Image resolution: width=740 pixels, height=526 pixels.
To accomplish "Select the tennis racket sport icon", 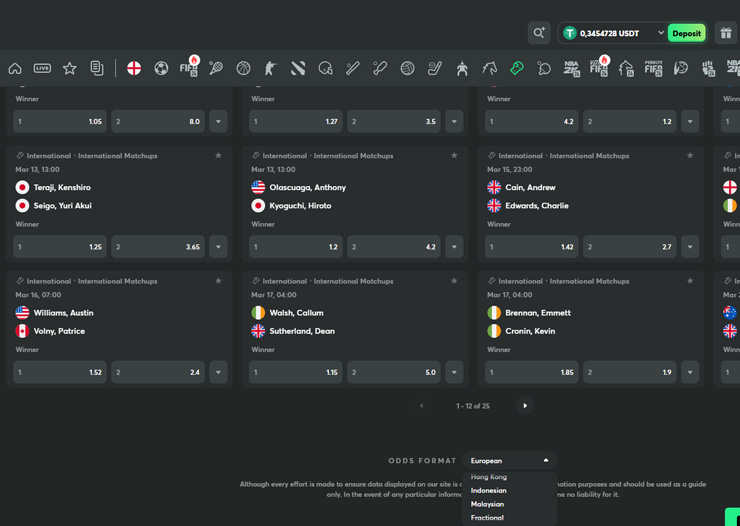I will point(216,69).
